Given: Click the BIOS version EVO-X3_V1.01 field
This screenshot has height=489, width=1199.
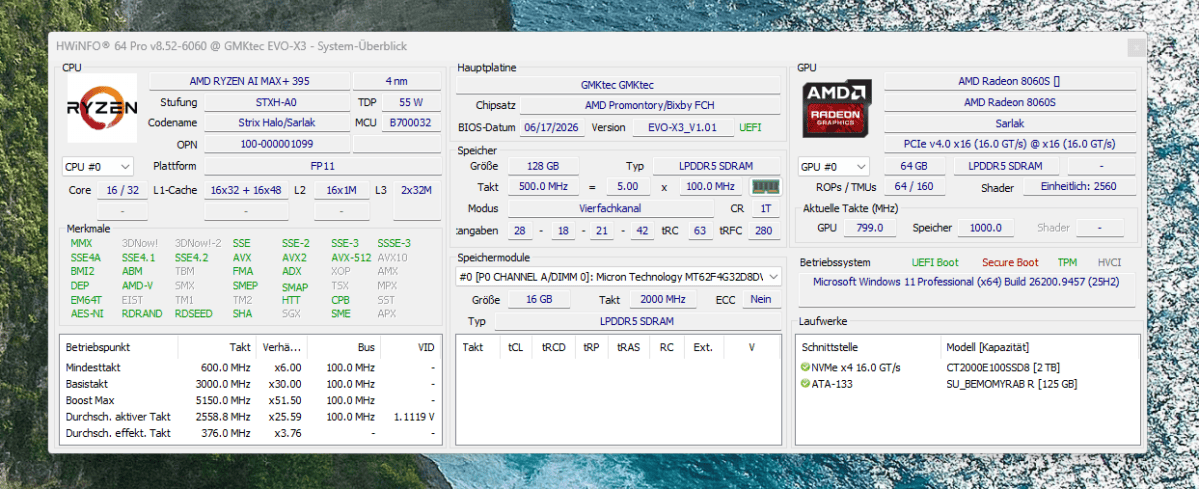Looking at the screenshot, I should 683,128.
